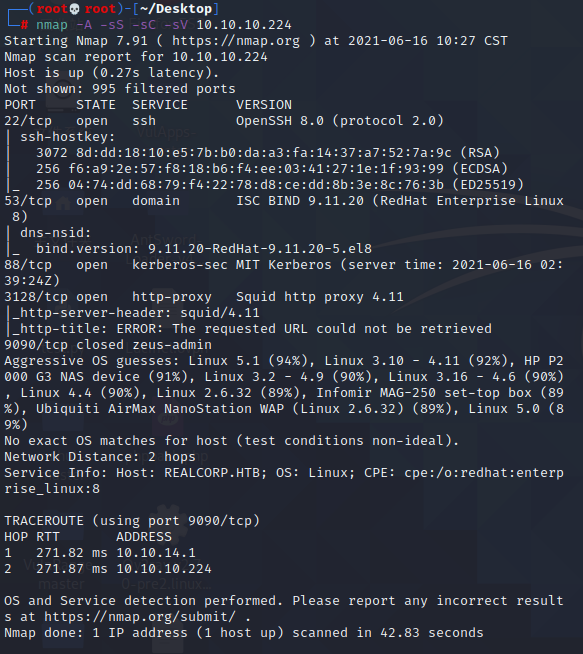Click the bind.version output line
Screen dimensions: 583x654
click(x=204, y=249)
